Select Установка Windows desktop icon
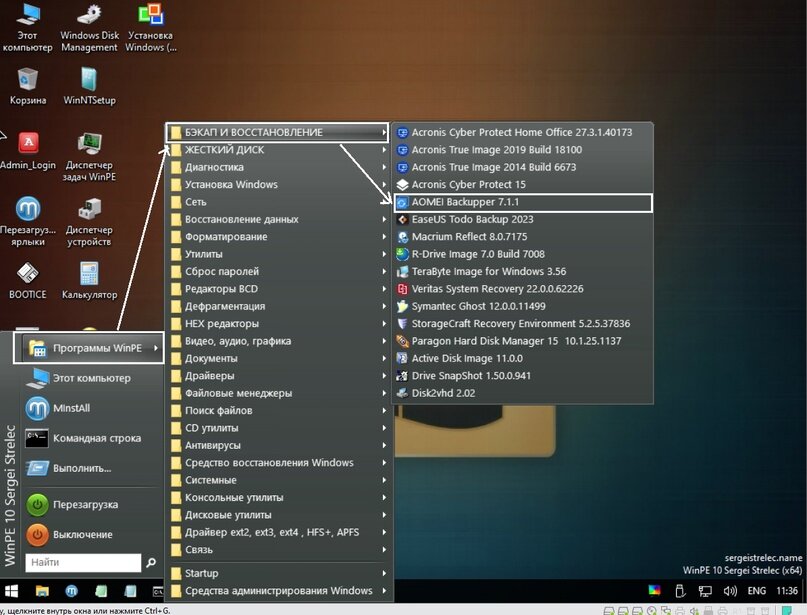This screenshot has width=807, height=615. click(x=151, y=28)
